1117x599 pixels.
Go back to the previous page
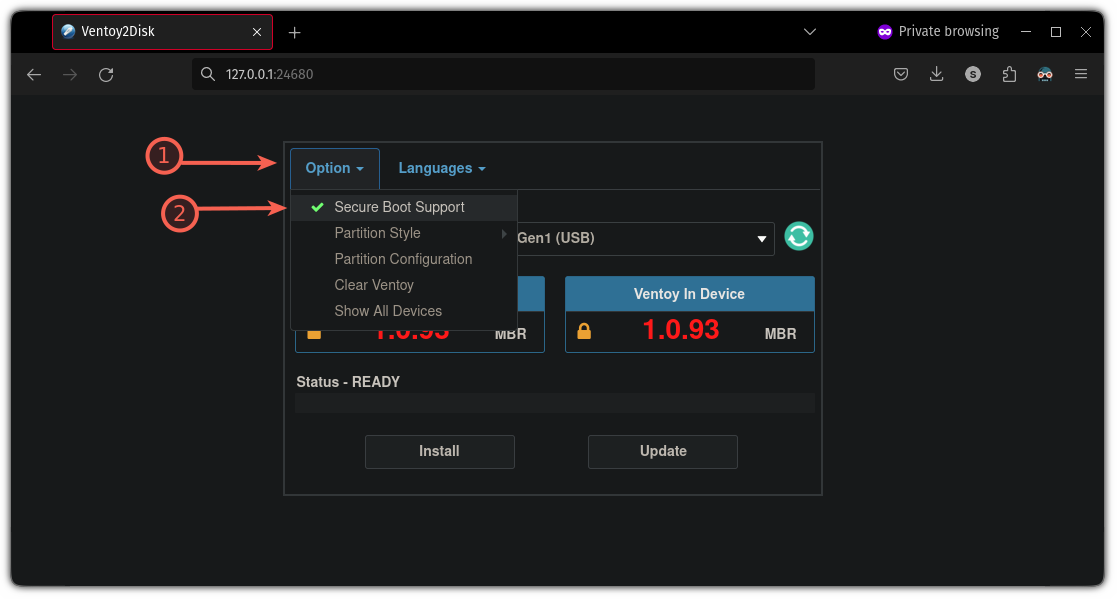33,75
